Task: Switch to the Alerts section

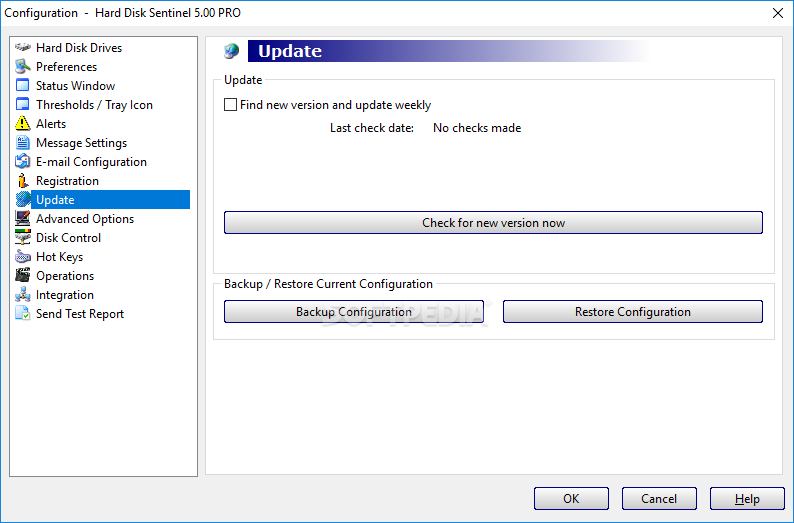Action: [x=51, y=124]
